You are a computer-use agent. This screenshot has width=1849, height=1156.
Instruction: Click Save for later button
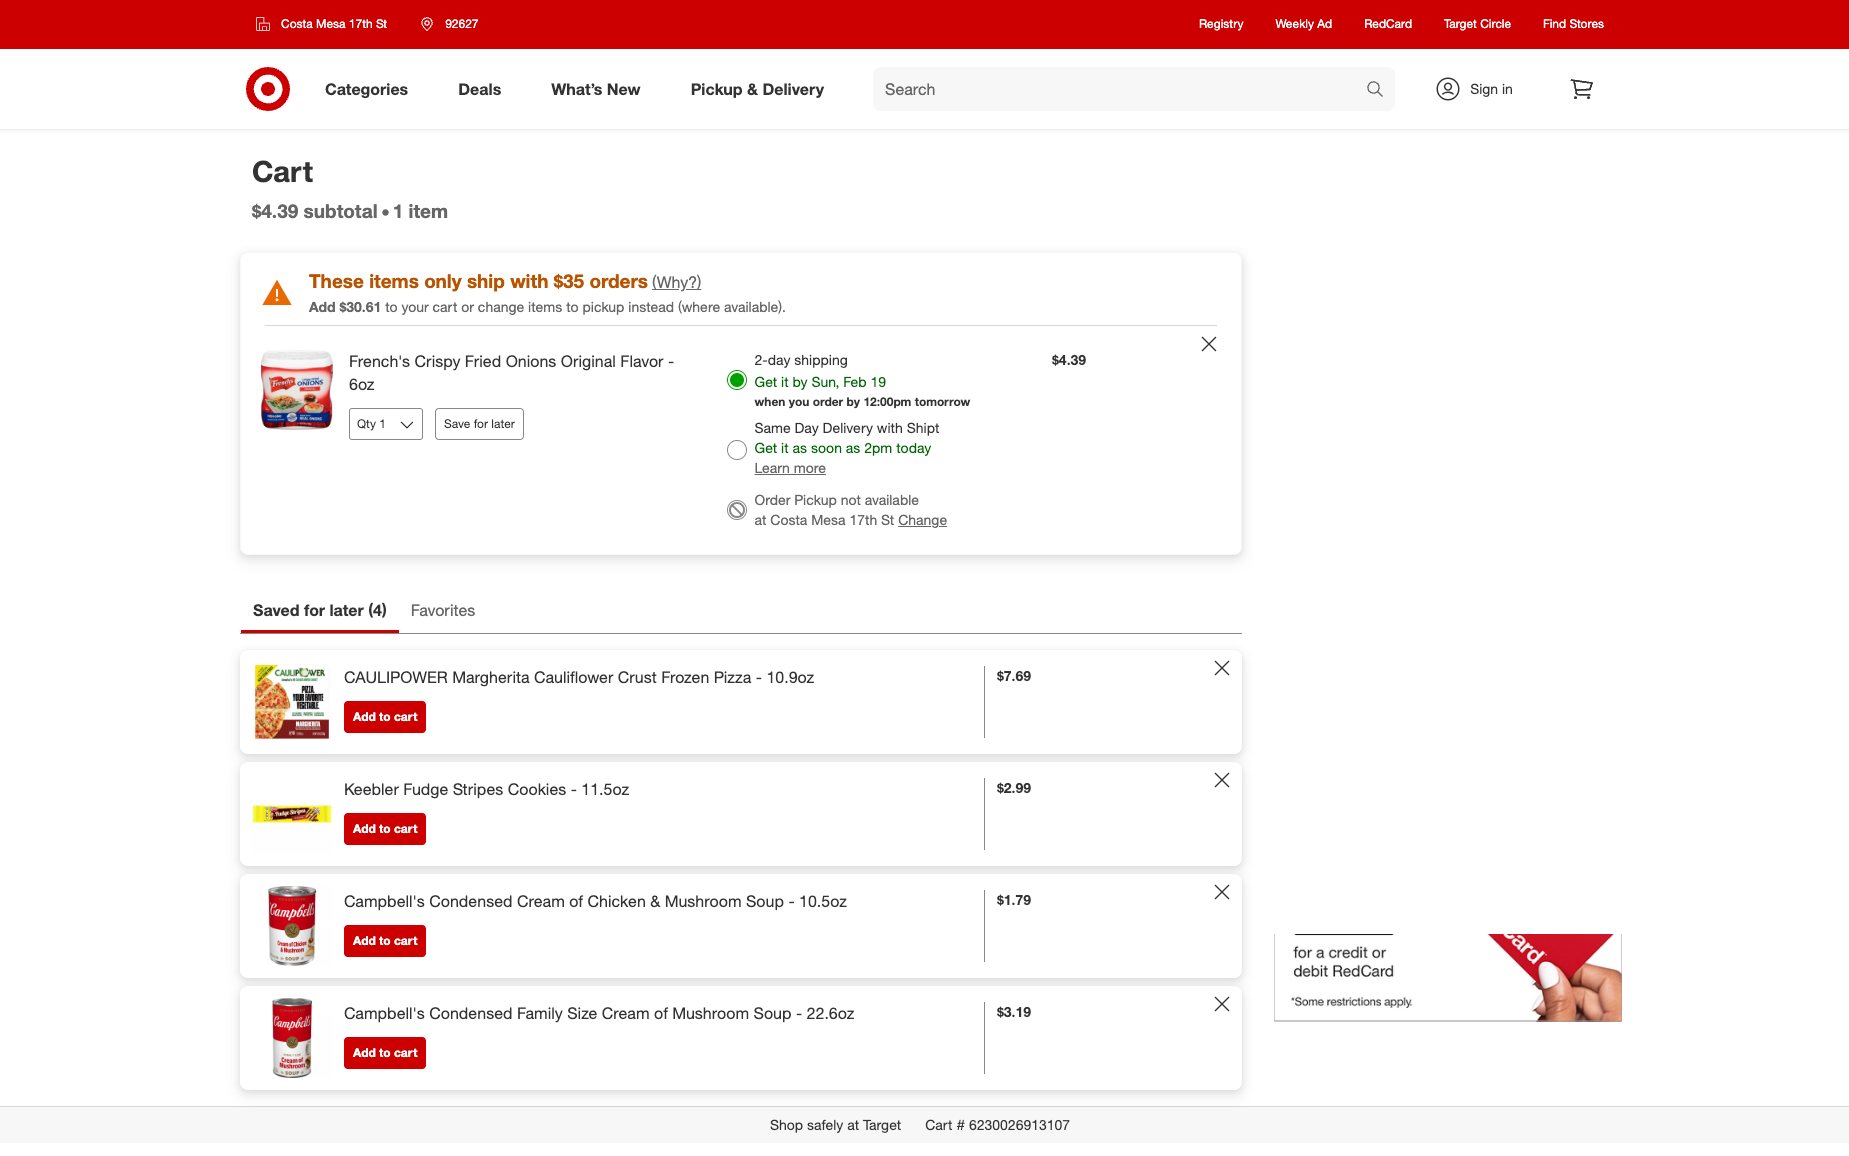point(479,424)
